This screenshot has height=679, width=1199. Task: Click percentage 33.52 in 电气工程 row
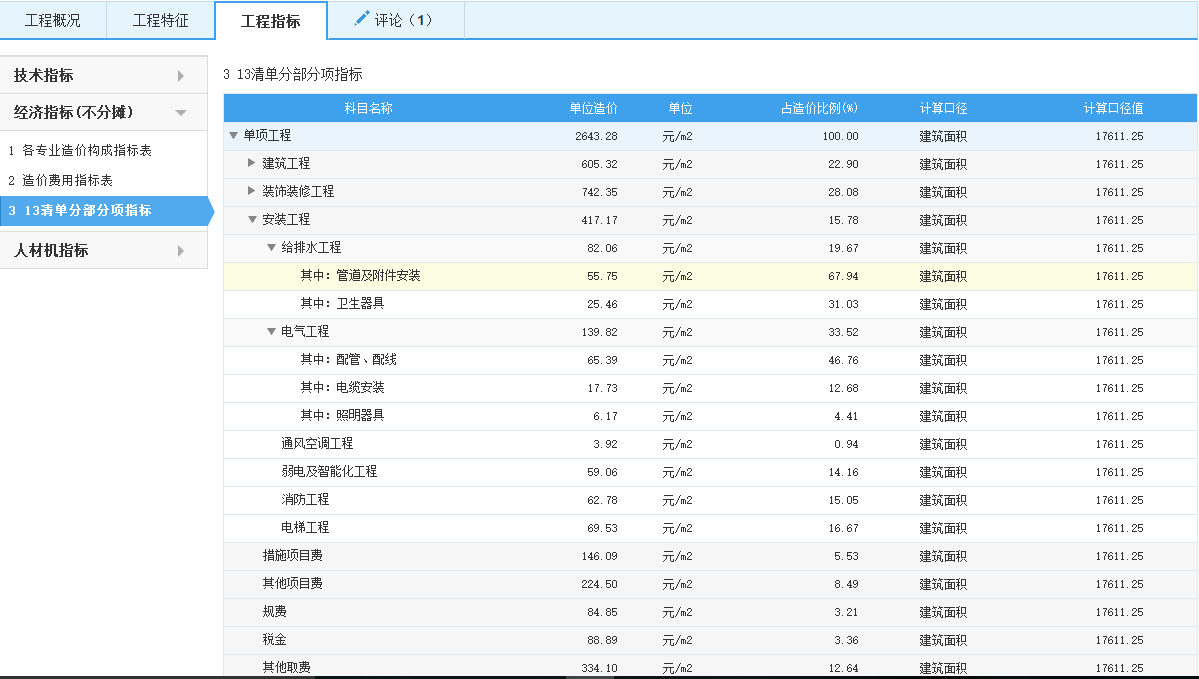pos(843,333)
